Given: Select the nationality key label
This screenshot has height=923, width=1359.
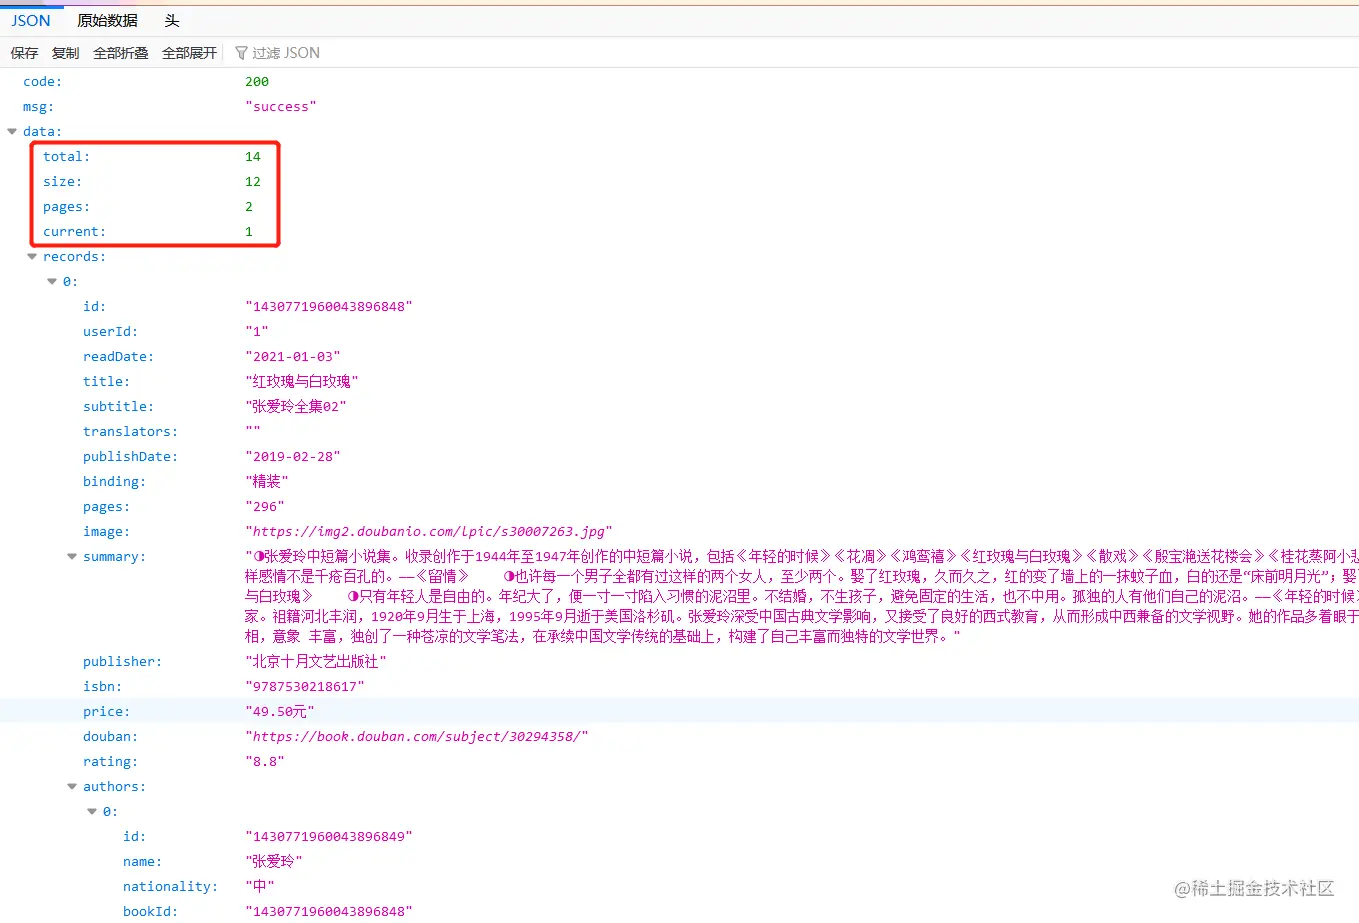Looking at the screenshot, I should [x=170, y=887].
